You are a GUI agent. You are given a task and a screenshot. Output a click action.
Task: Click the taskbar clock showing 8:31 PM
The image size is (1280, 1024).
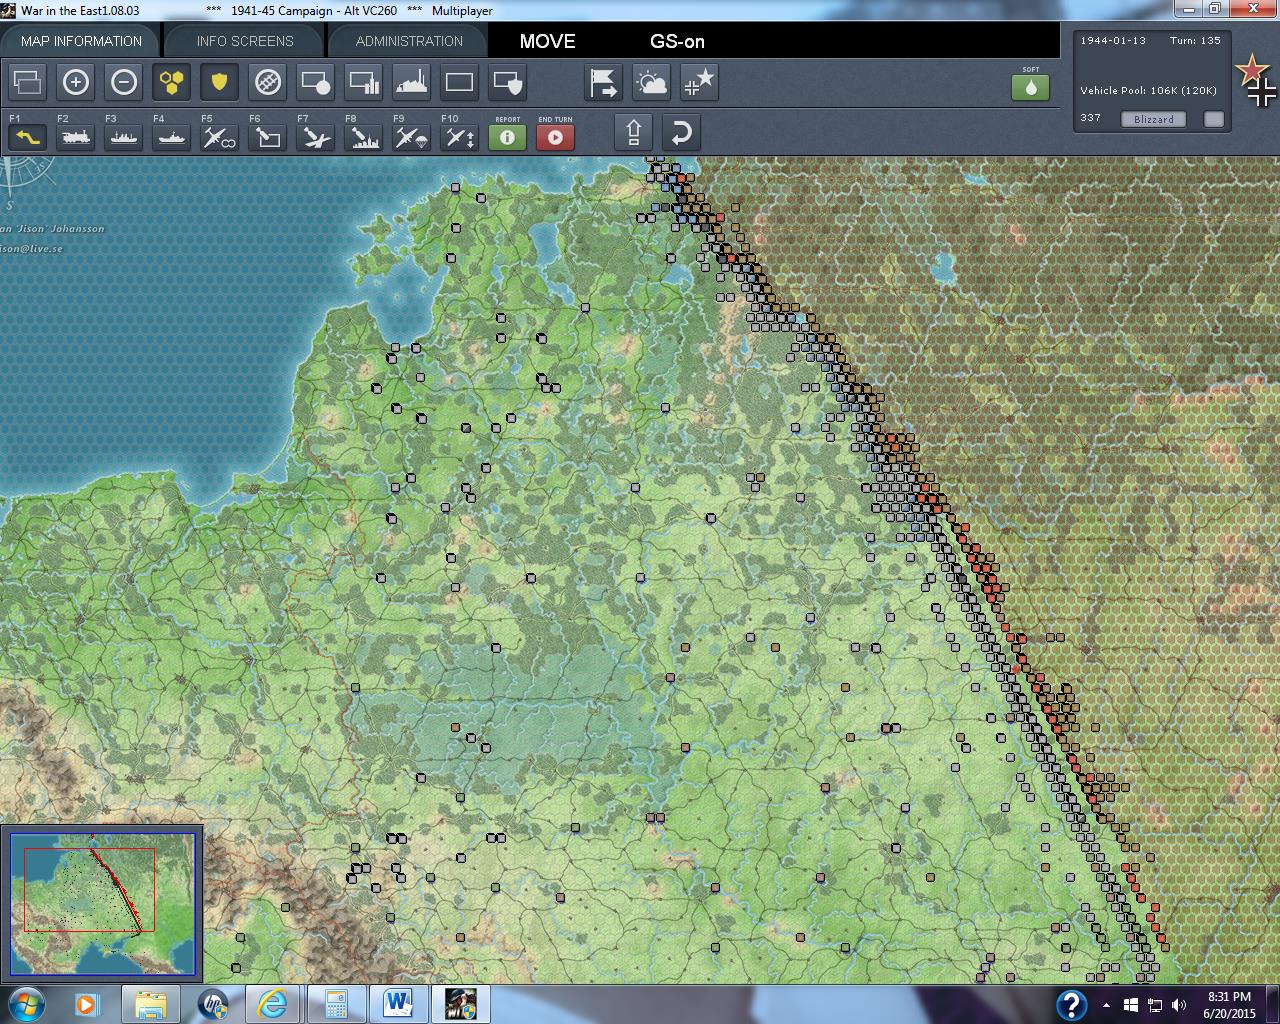(x=1229, y=1004)
